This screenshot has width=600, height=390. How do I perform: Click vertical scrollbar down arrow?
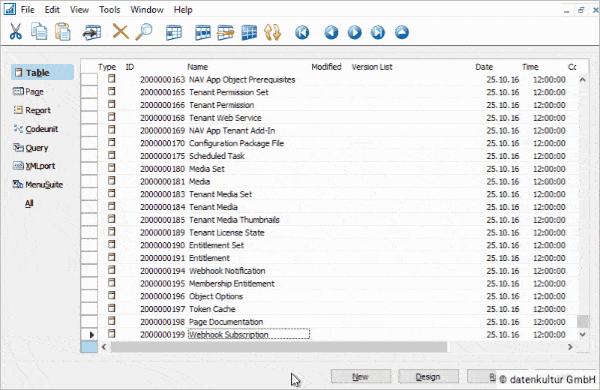click(582, 335)
